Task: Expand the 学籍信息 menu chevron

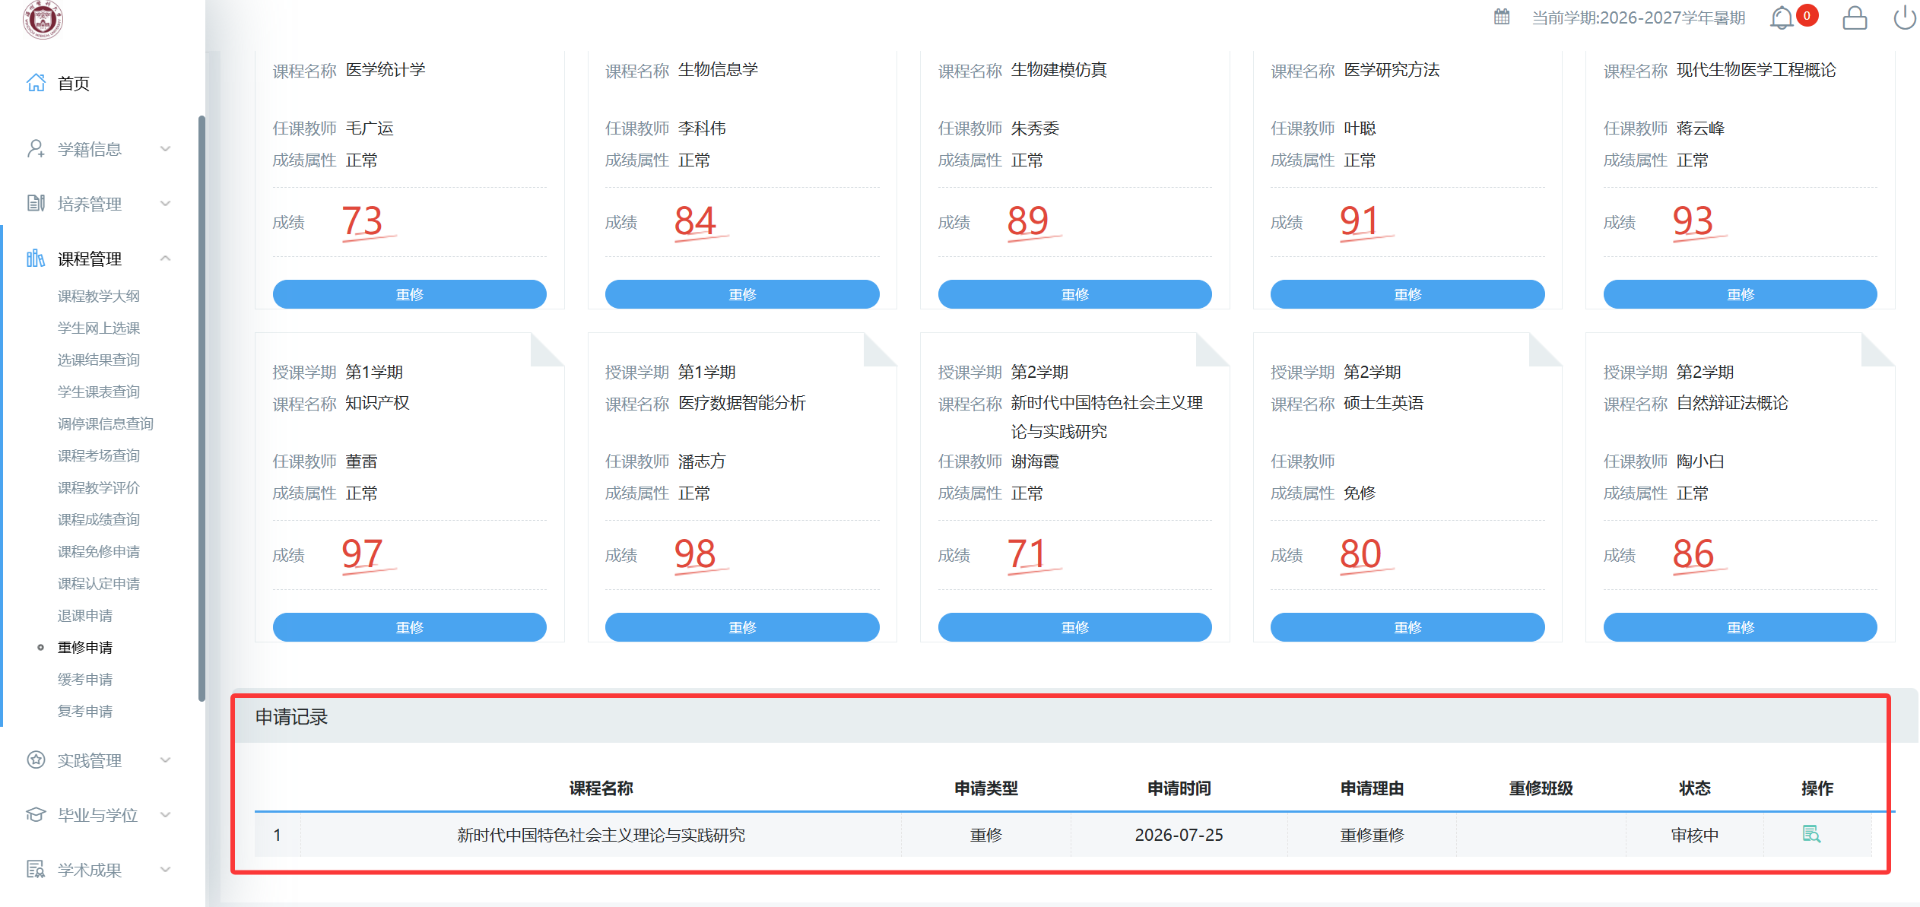Action: [x=166, y=149]
